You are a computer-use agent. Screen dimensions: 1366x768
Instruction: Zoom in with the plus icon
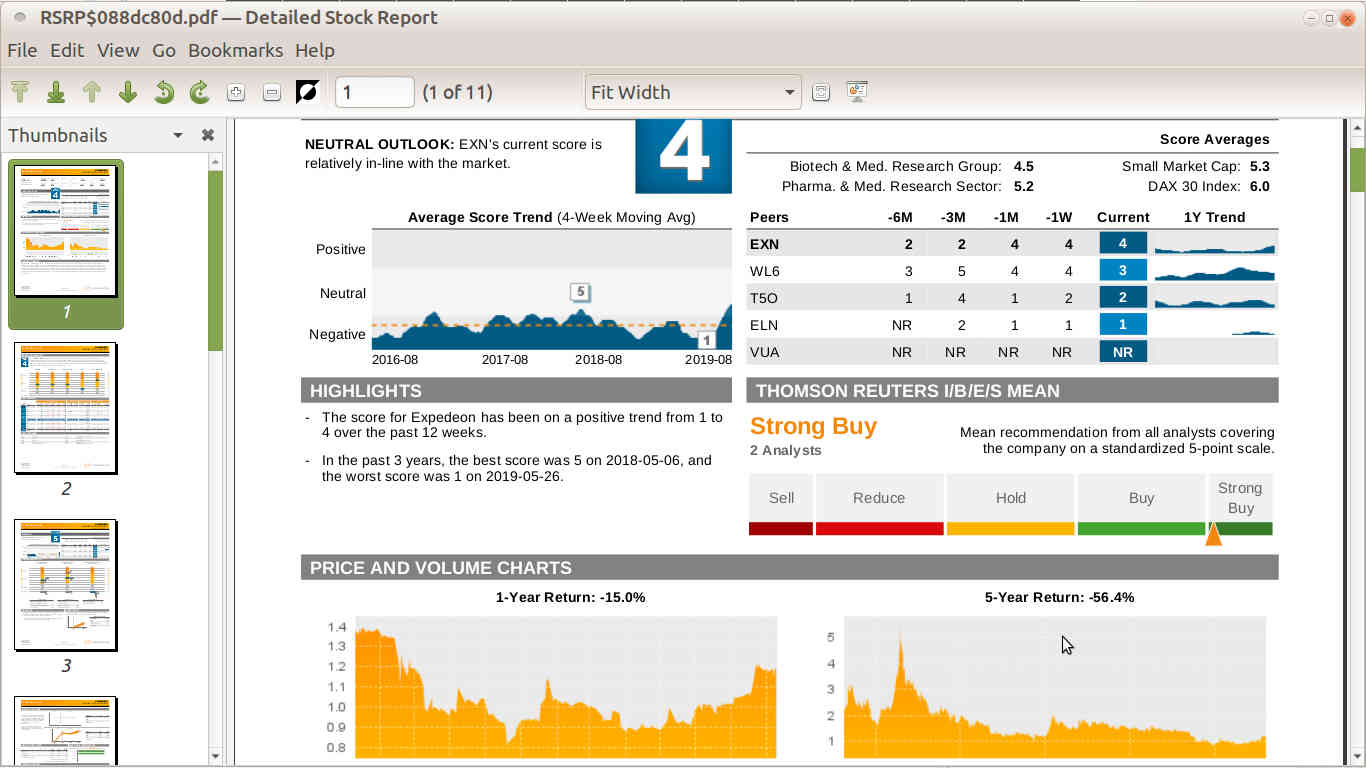pos(236,92)
